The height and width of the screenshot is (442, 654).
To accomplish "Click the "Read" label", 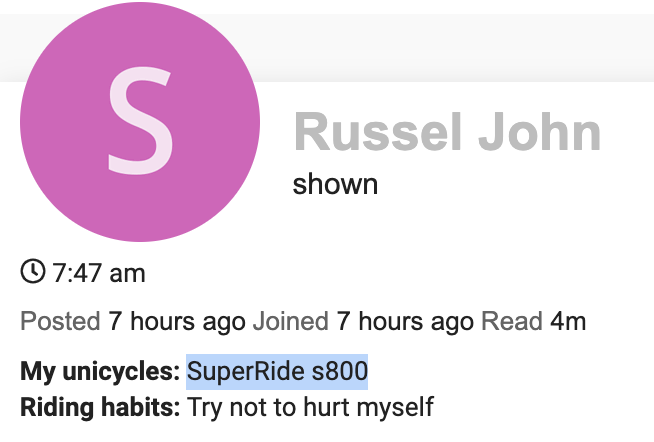I will (x=511, y=322).
